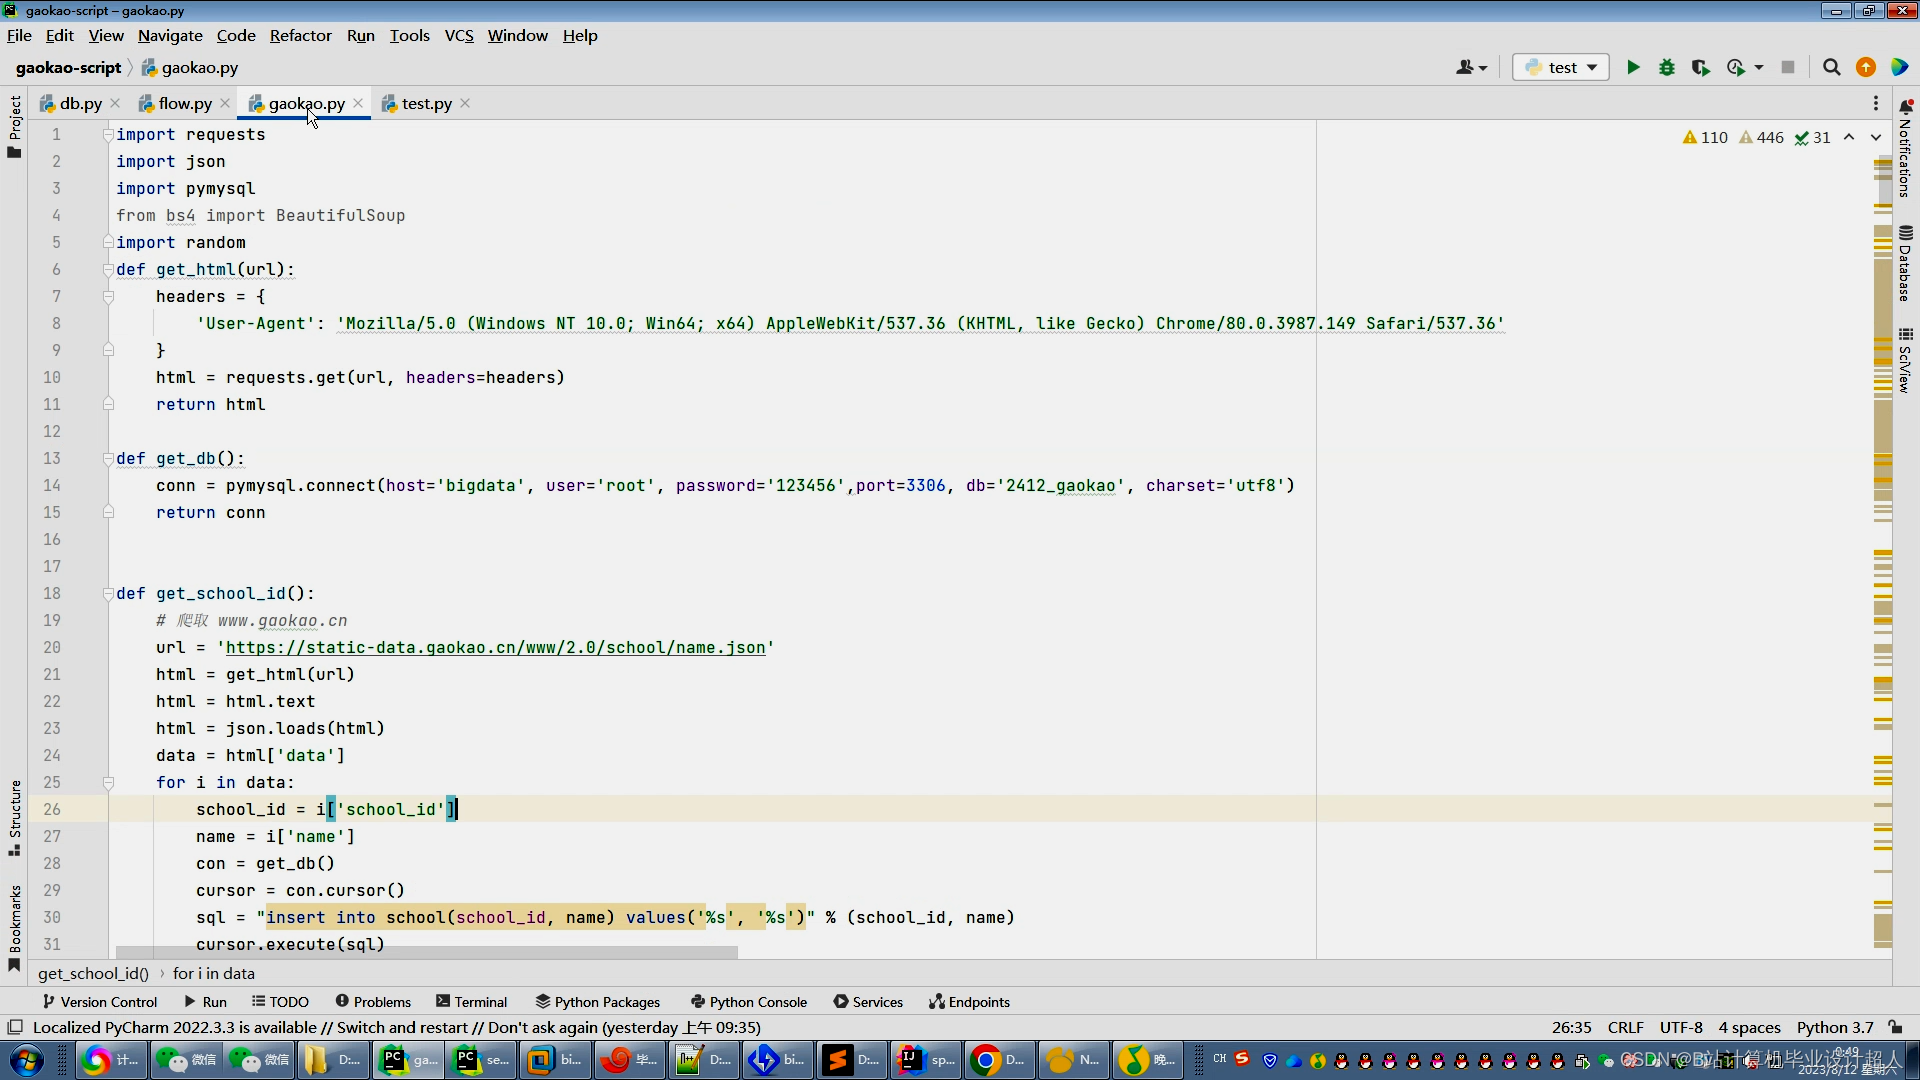This screenshot has height=1080, width=1920.
Task: Click the 31 typos indicator
Action: (x=1812, y=137)
